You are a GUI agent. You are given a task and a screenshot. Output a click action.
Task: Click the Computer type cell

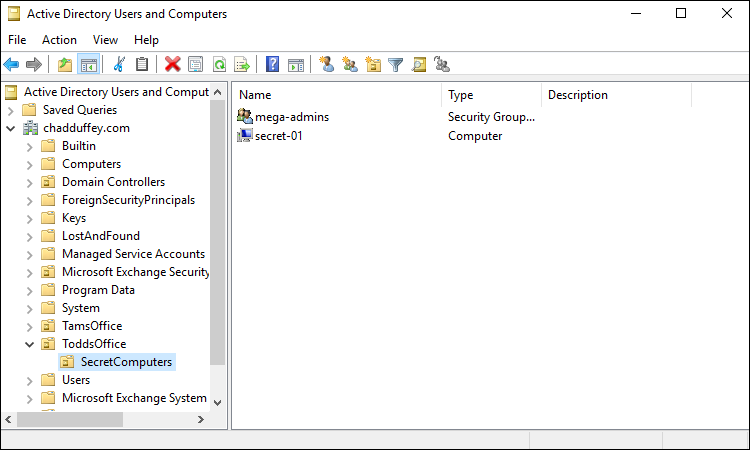pos(475,136)
